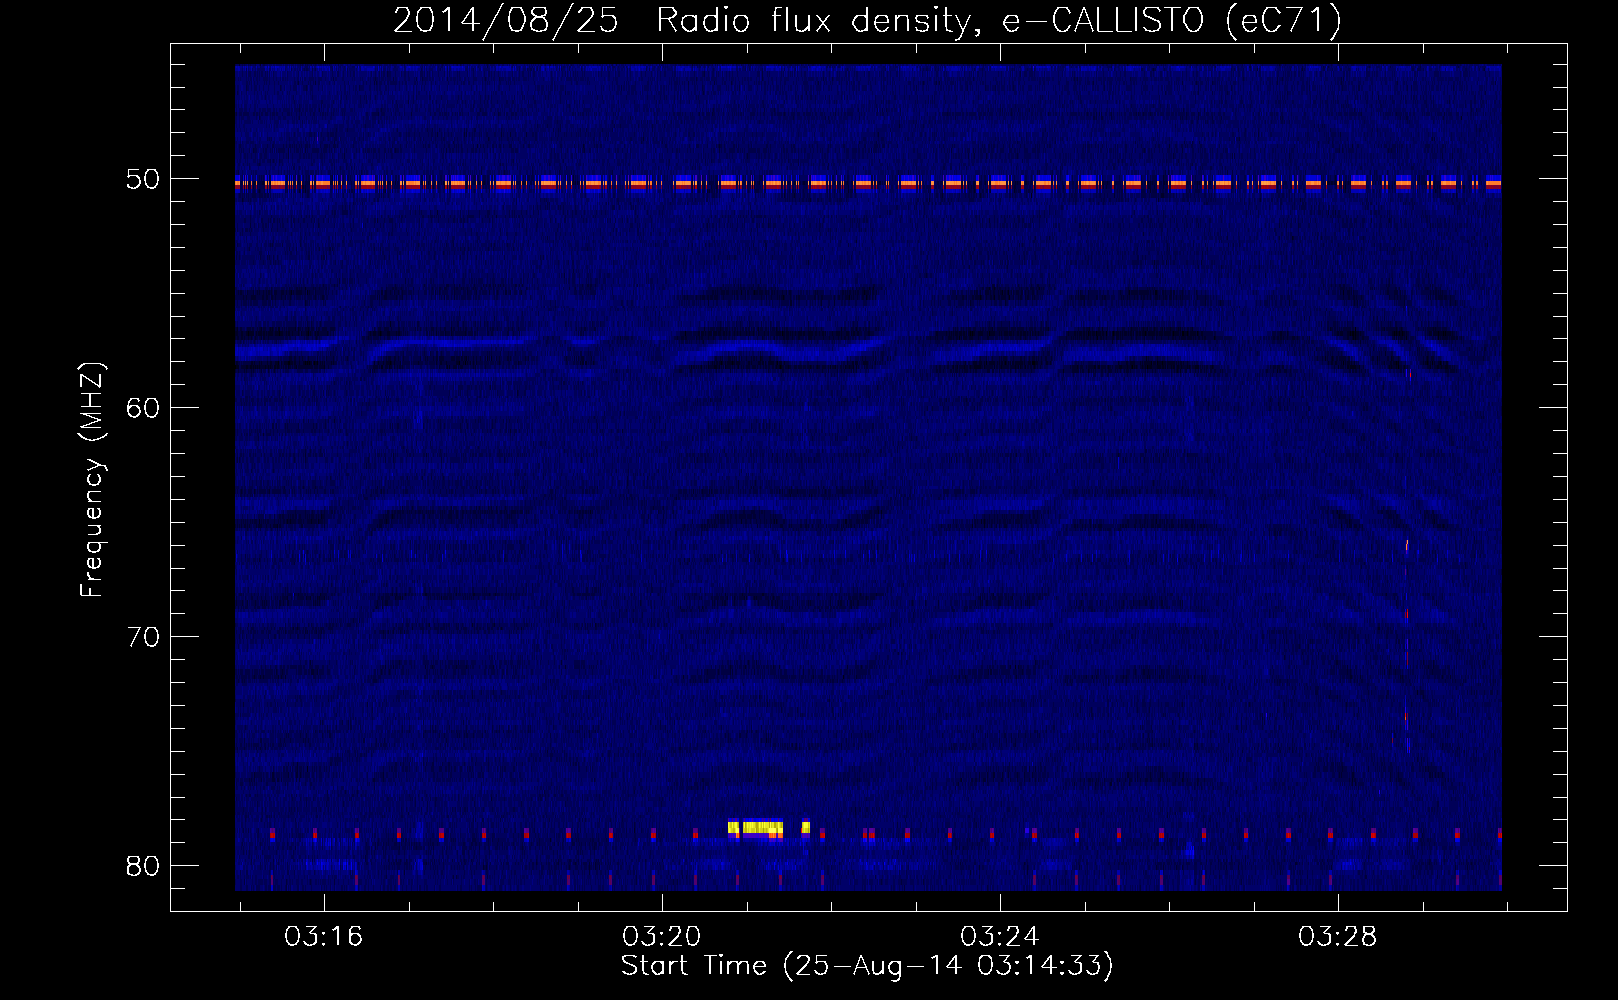
Task: Click the 70 frequency tick label
Action: [143, 637]
